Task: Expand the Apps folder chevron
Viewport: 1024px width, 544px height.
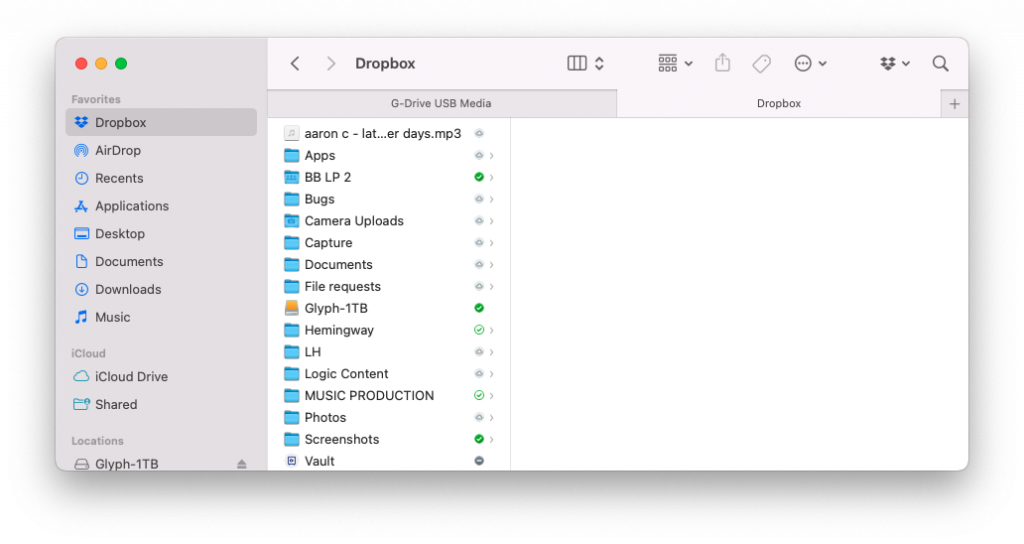Action: (x=491, y=155)
